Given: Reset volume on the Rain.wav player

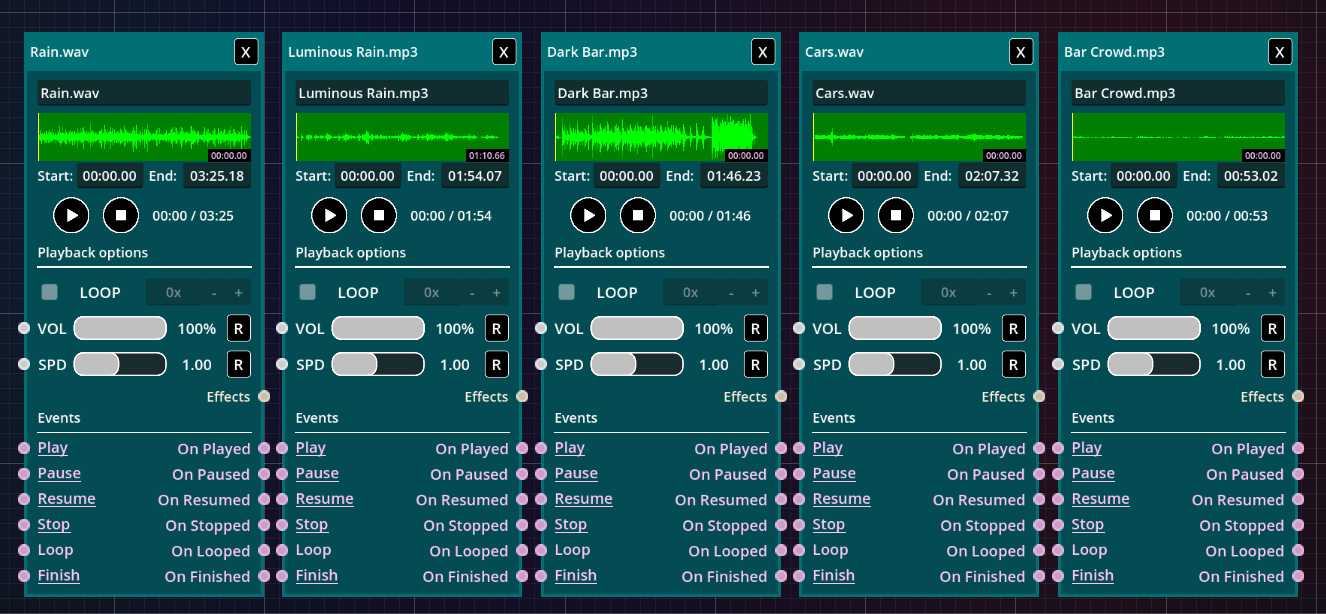Looking at the screenshot, I should point(238,329).
